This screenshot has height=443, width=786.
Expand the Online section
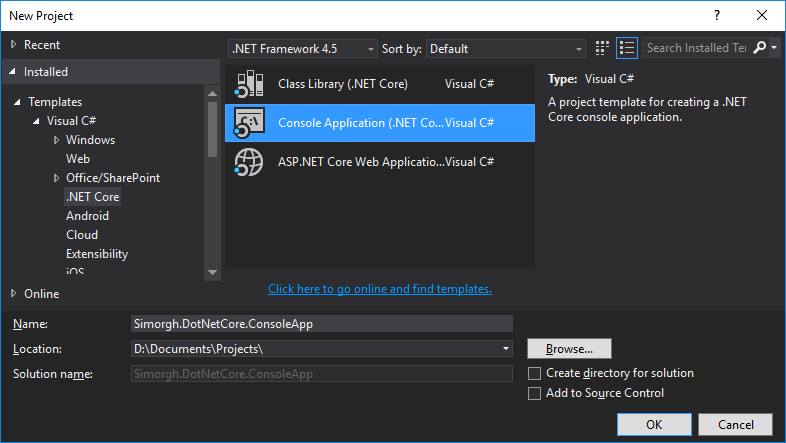(x=14, y=293)
